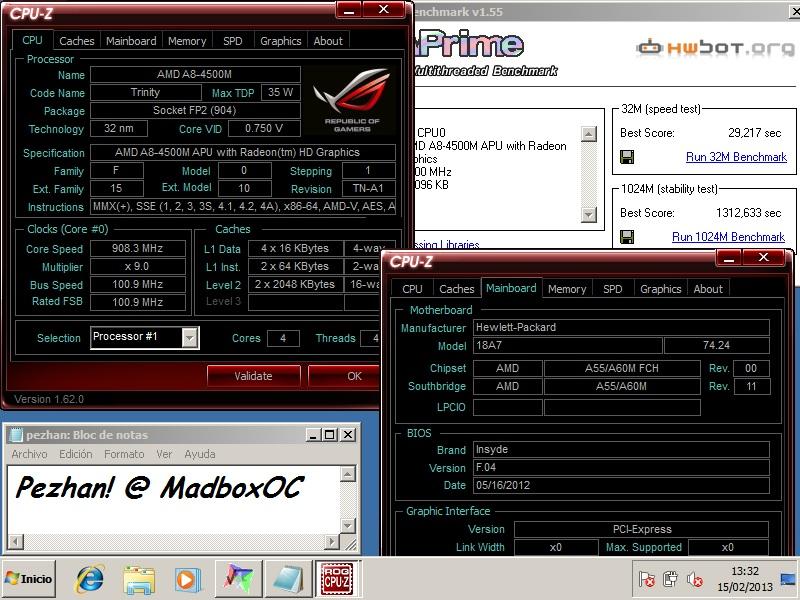The height and width of the screenshot is (600, 800).
Task: Click the show desktop tray icon
Action: (x=788, y=579)
